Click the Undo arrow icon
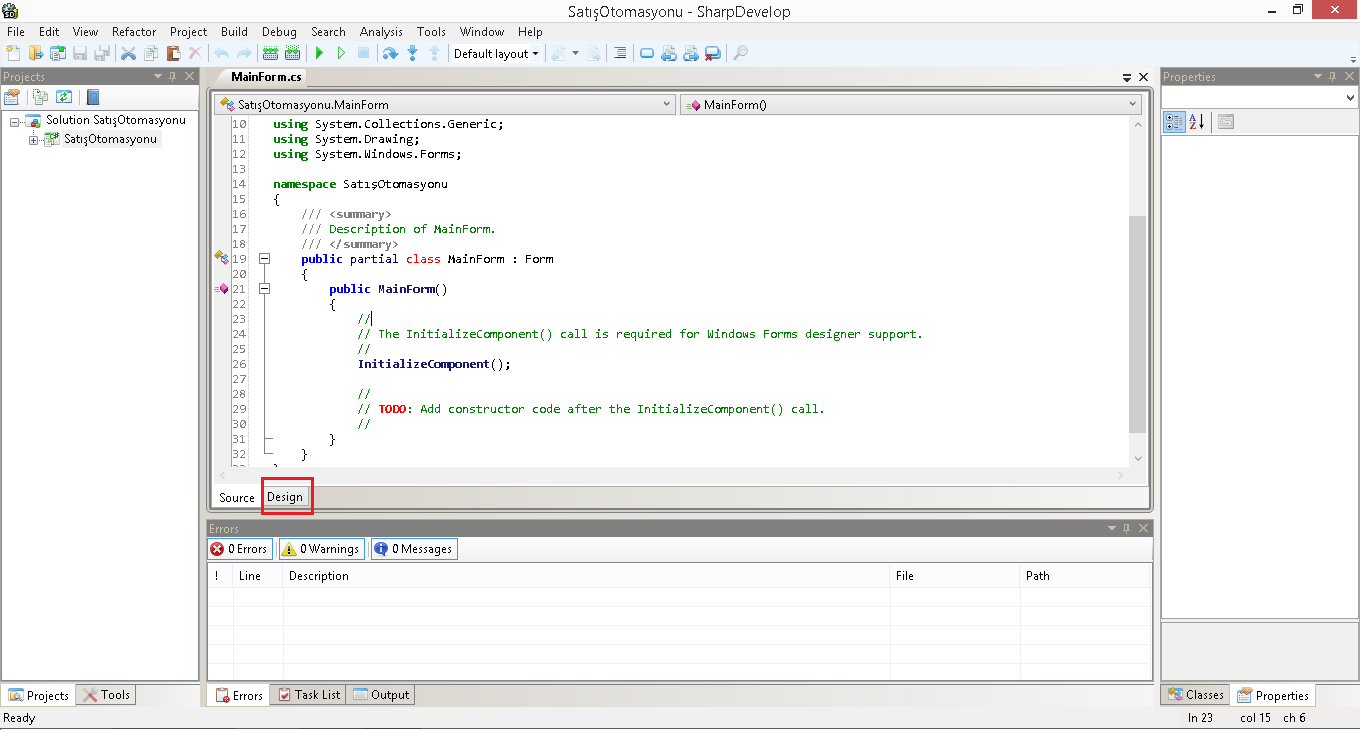Viewport: 1360px width, 730px height. coord(221,53)
